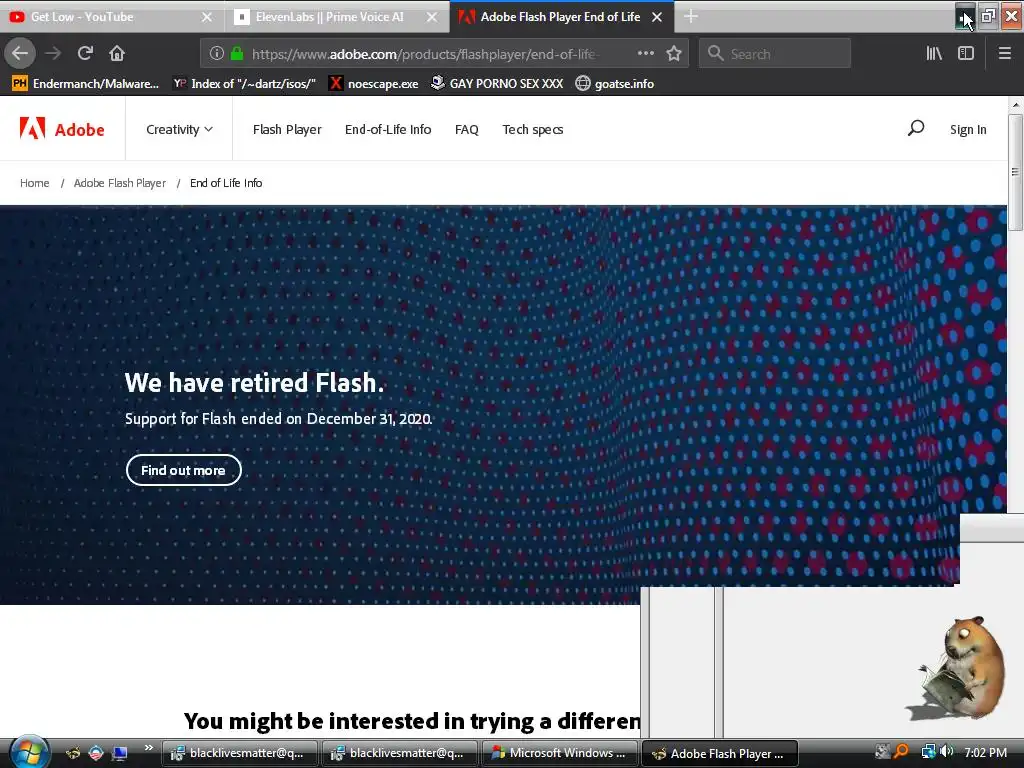The image size is (1024, 768).
Task: Click the forward navigation arrow
Action: point(53,53)
